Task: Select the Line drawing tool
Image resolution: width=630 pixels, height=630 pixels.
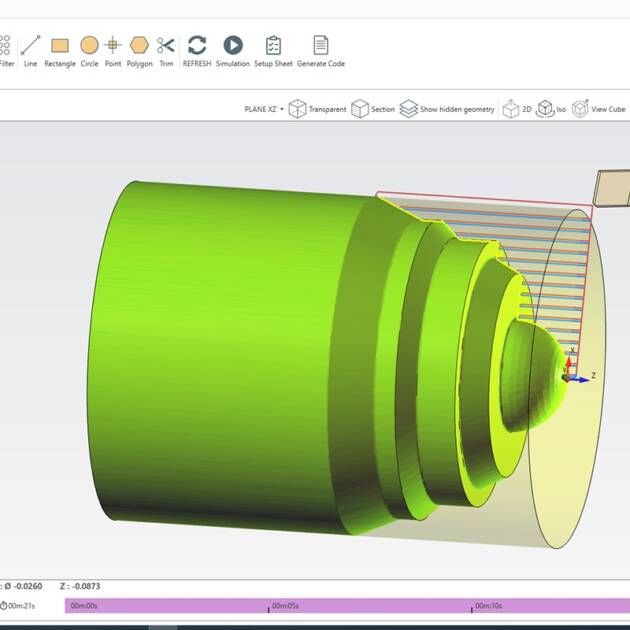Action: tap(30, 46)
